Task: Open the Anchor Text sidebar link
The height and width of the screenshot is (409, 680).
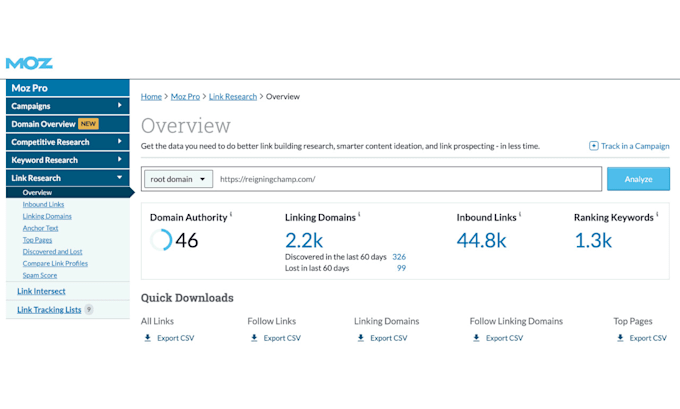Action: pyautogui.click(x=40, y=228)
